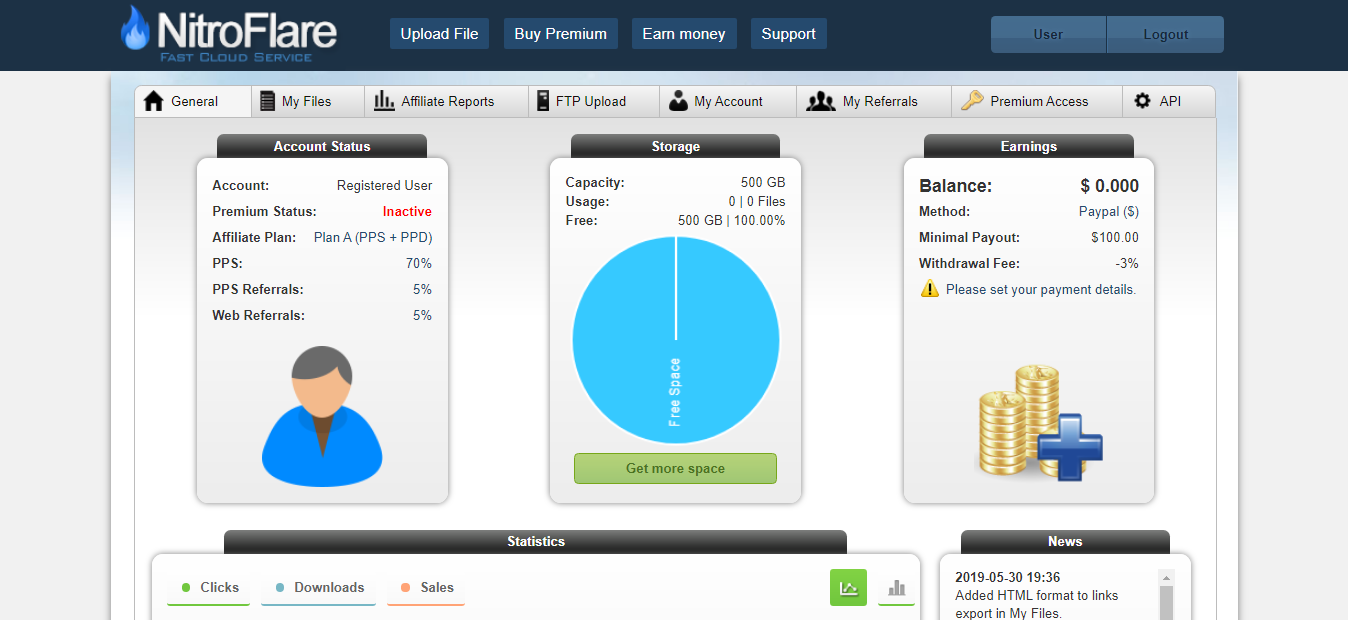Click the Paypal ($) method value
This screenshot has height=620, width=1348.
1108,212
